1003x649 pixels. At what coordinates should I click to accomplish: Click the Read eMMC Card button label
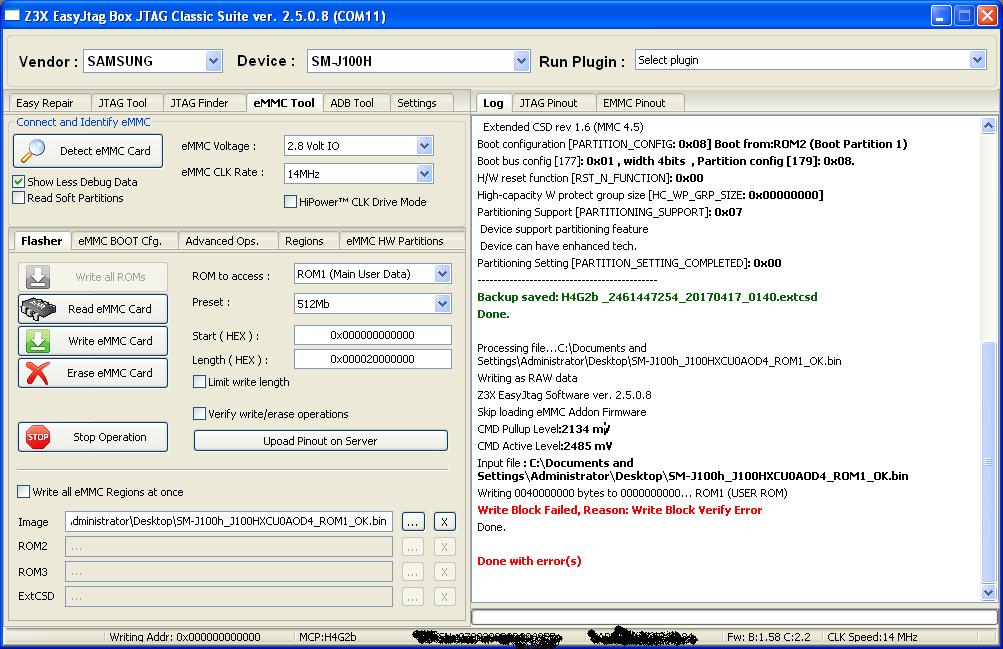click(110, 309)
